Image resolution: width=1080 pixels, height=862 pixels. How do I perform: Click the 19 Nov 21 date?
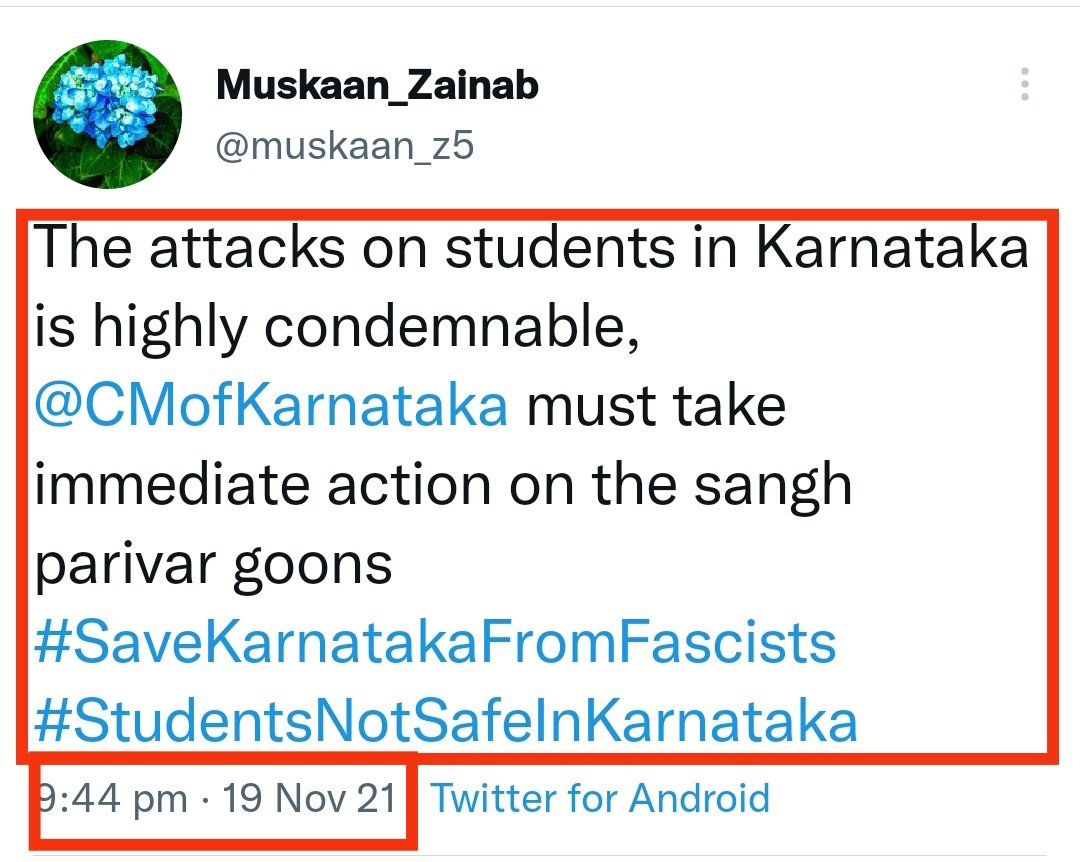coord(308,799)
